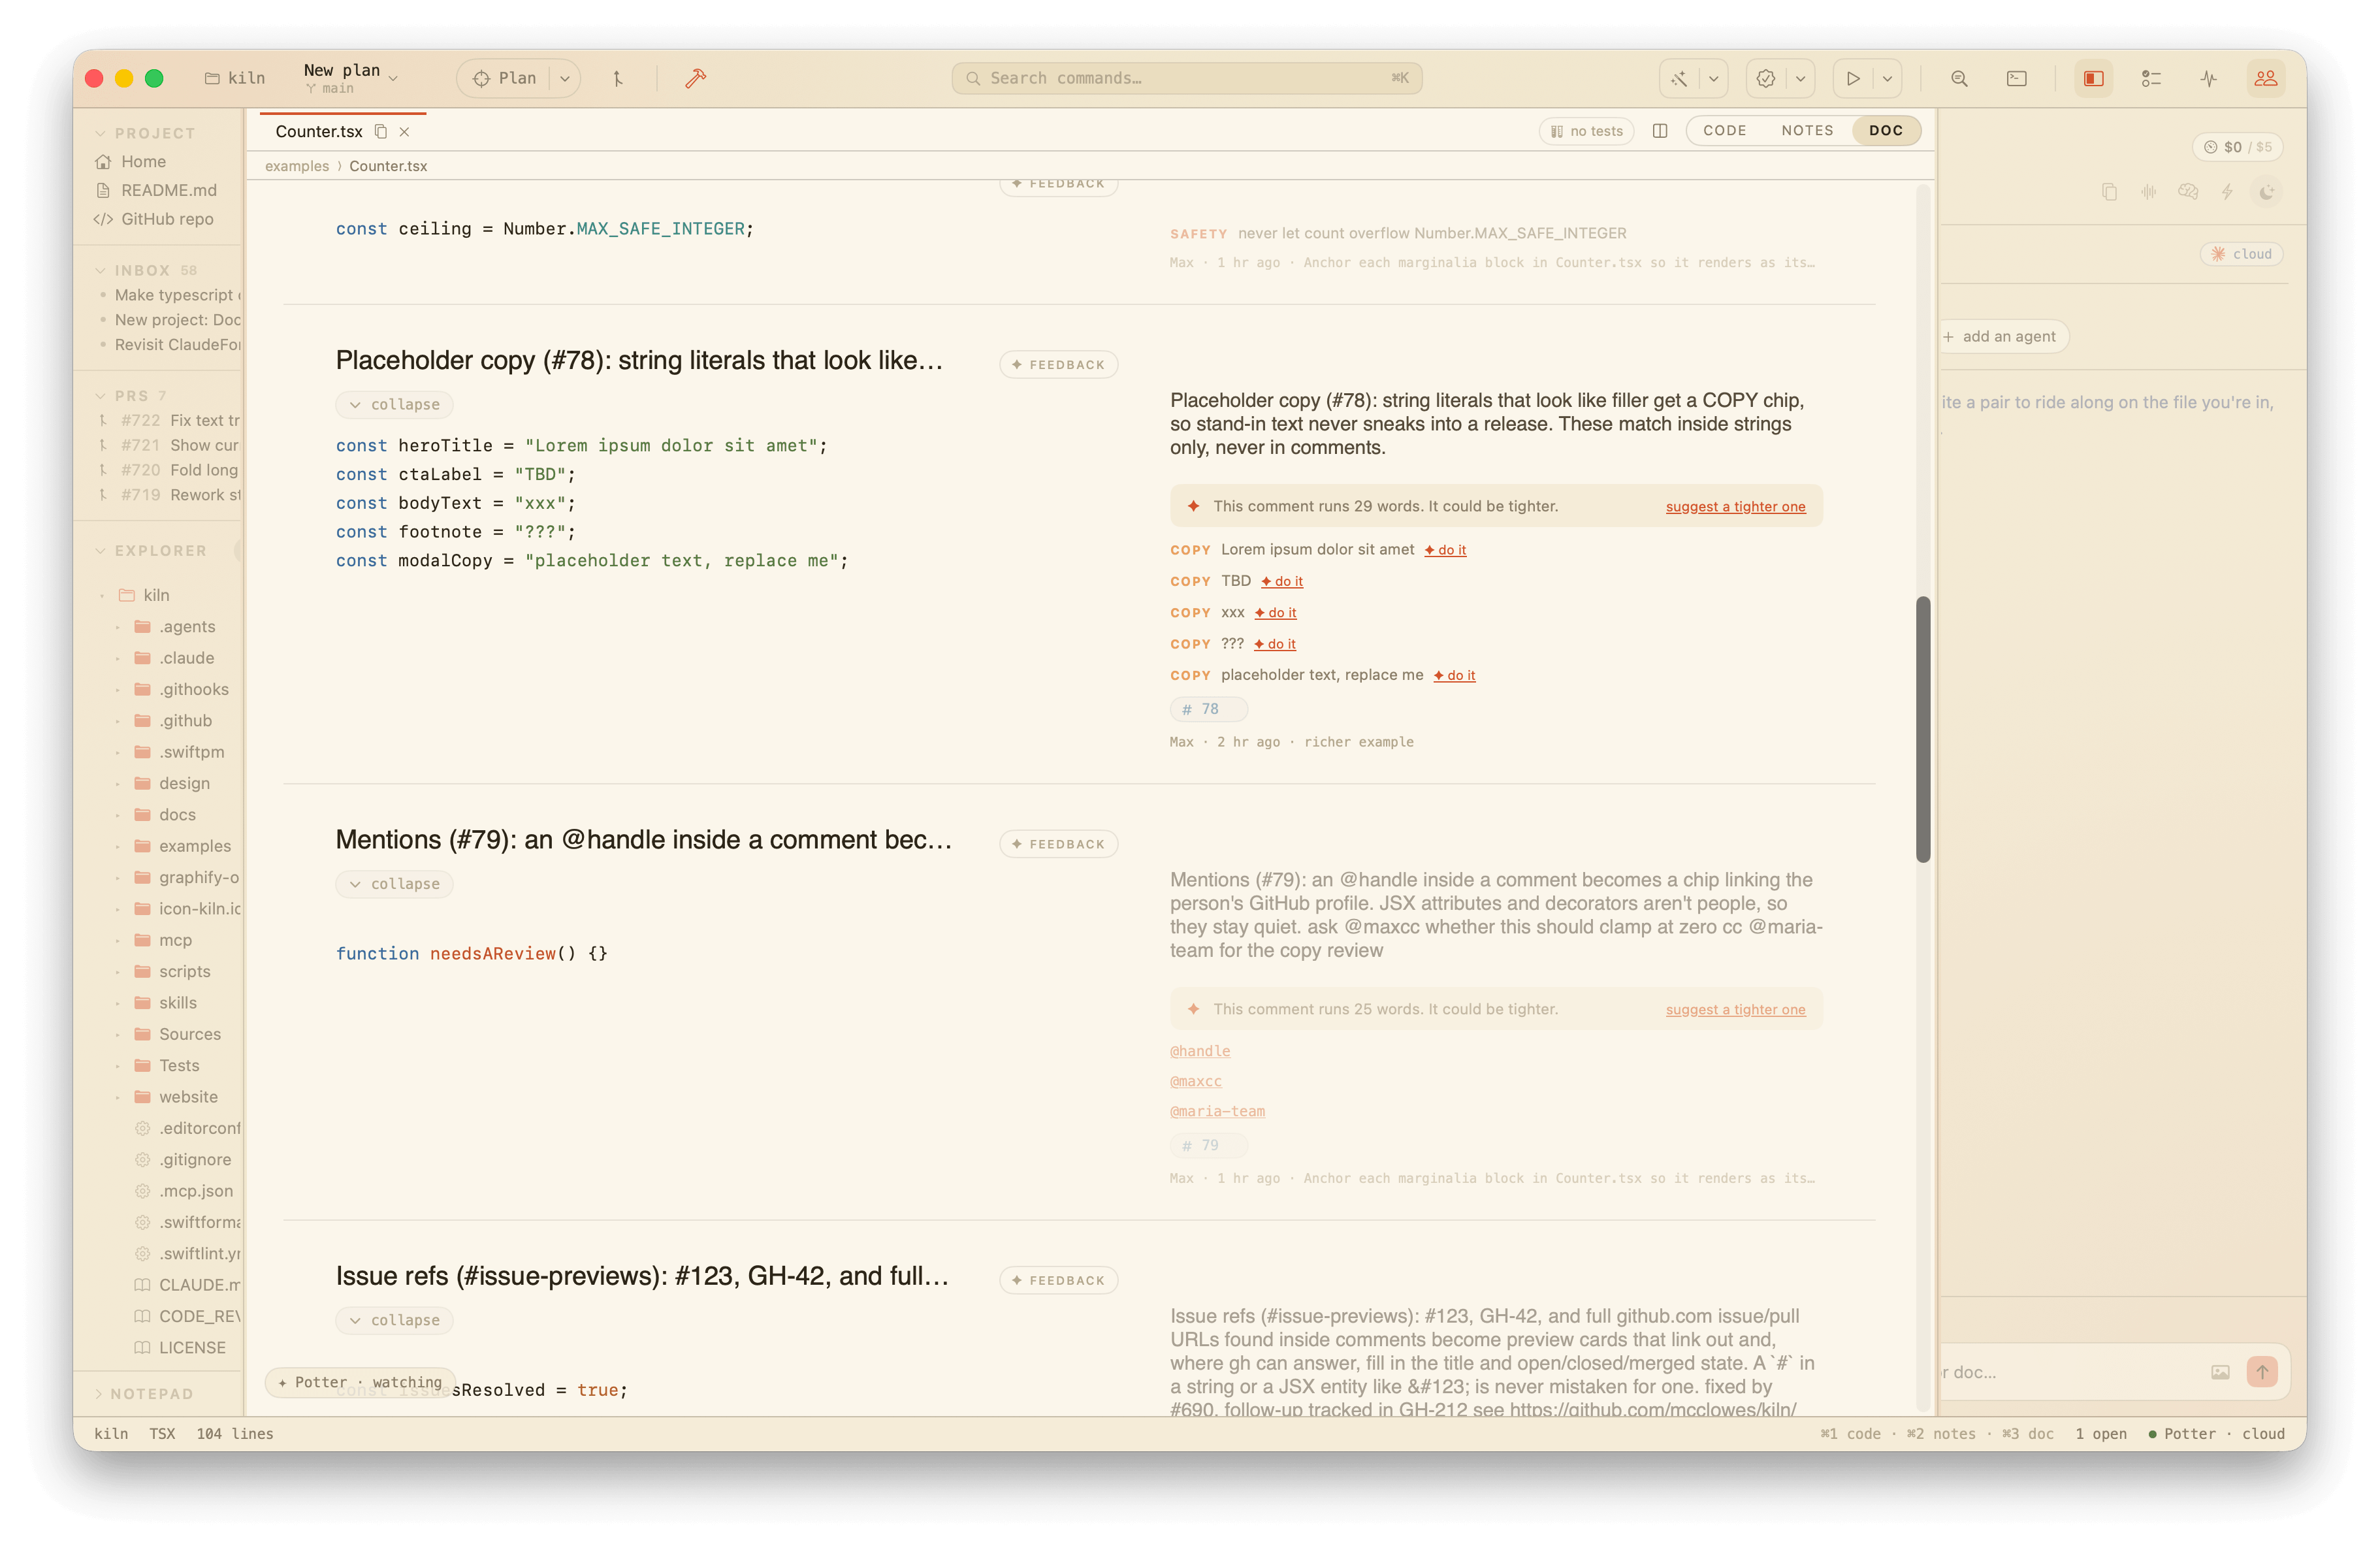Click FEEDBACK for Placeholder copy section
Screen dimensions: 2380x1548
click(x=1058, y=365)
